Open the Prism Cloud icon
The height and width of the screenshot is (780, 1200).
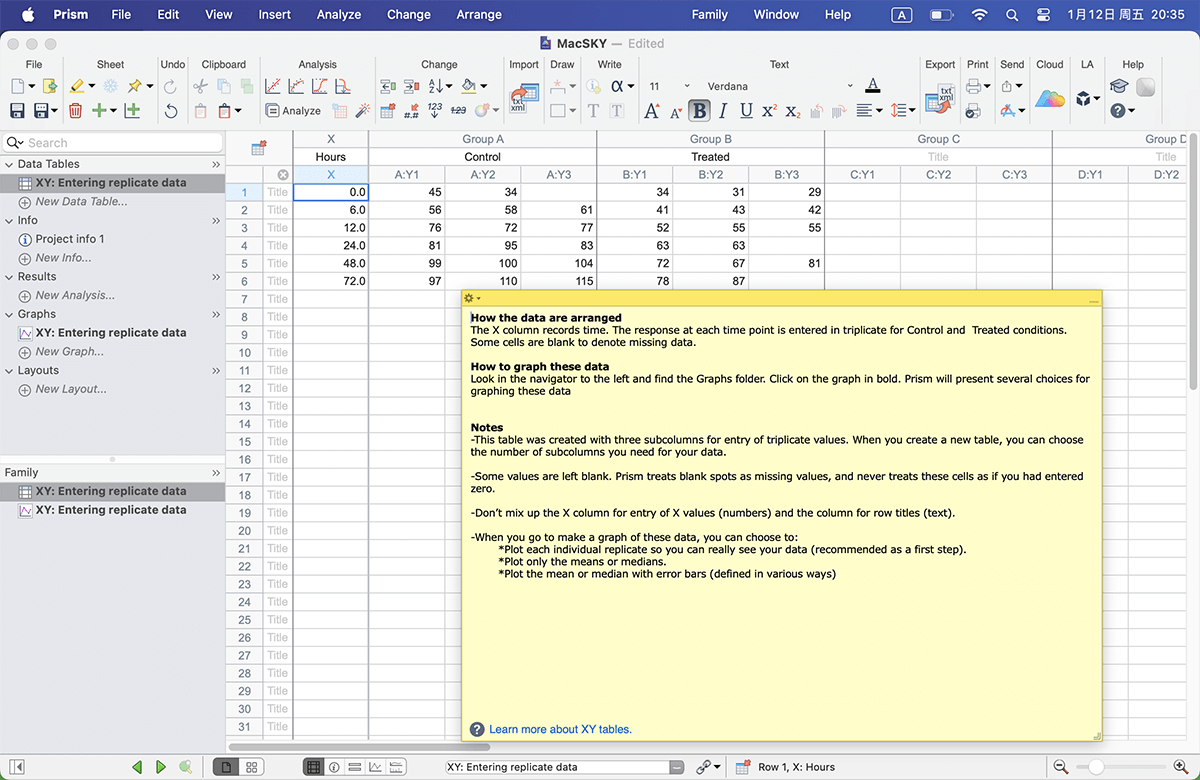(1049, 98)
